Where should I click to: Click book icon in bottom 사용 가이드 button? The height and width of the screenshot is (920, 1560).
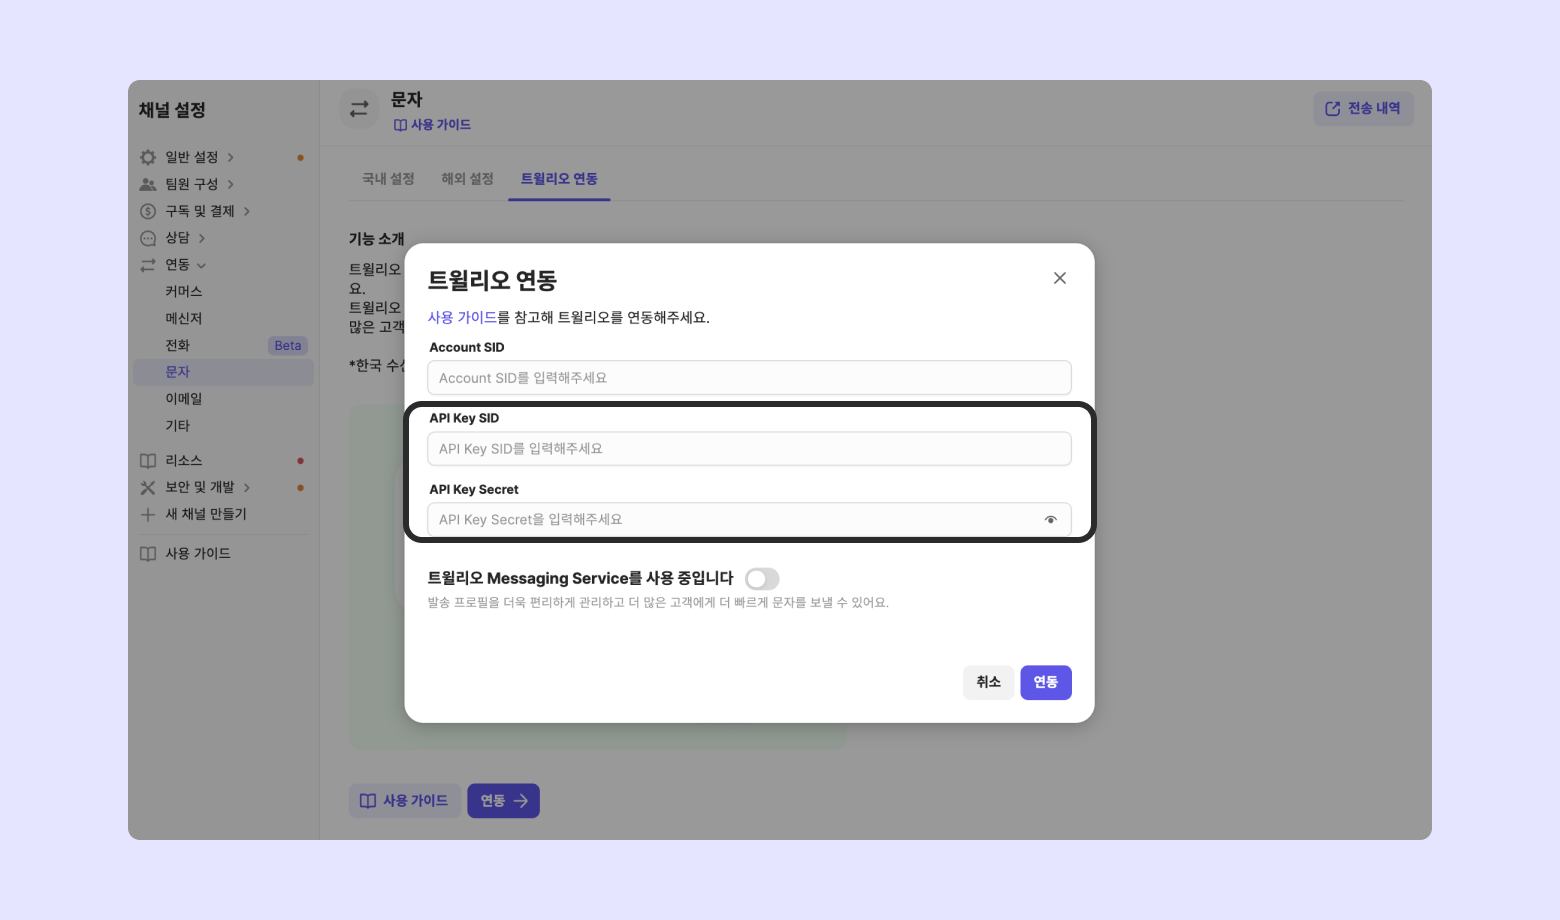(368, 801)
